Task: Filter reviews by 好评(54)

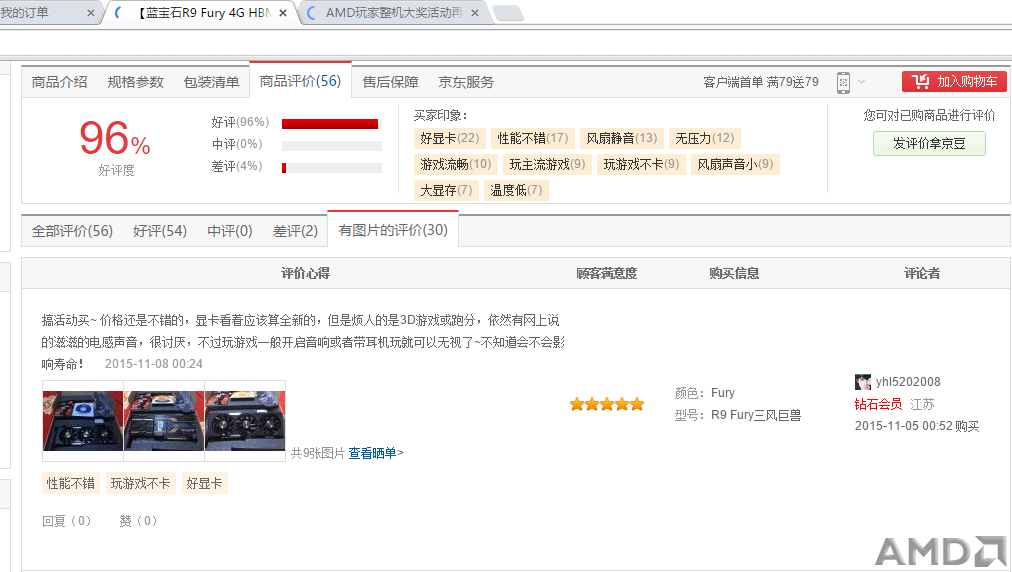Action: (x=160, y=230)
